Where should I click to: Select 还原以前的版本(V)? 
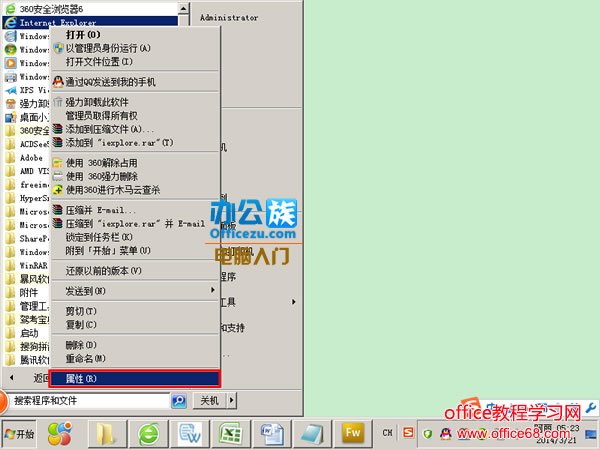135,271
